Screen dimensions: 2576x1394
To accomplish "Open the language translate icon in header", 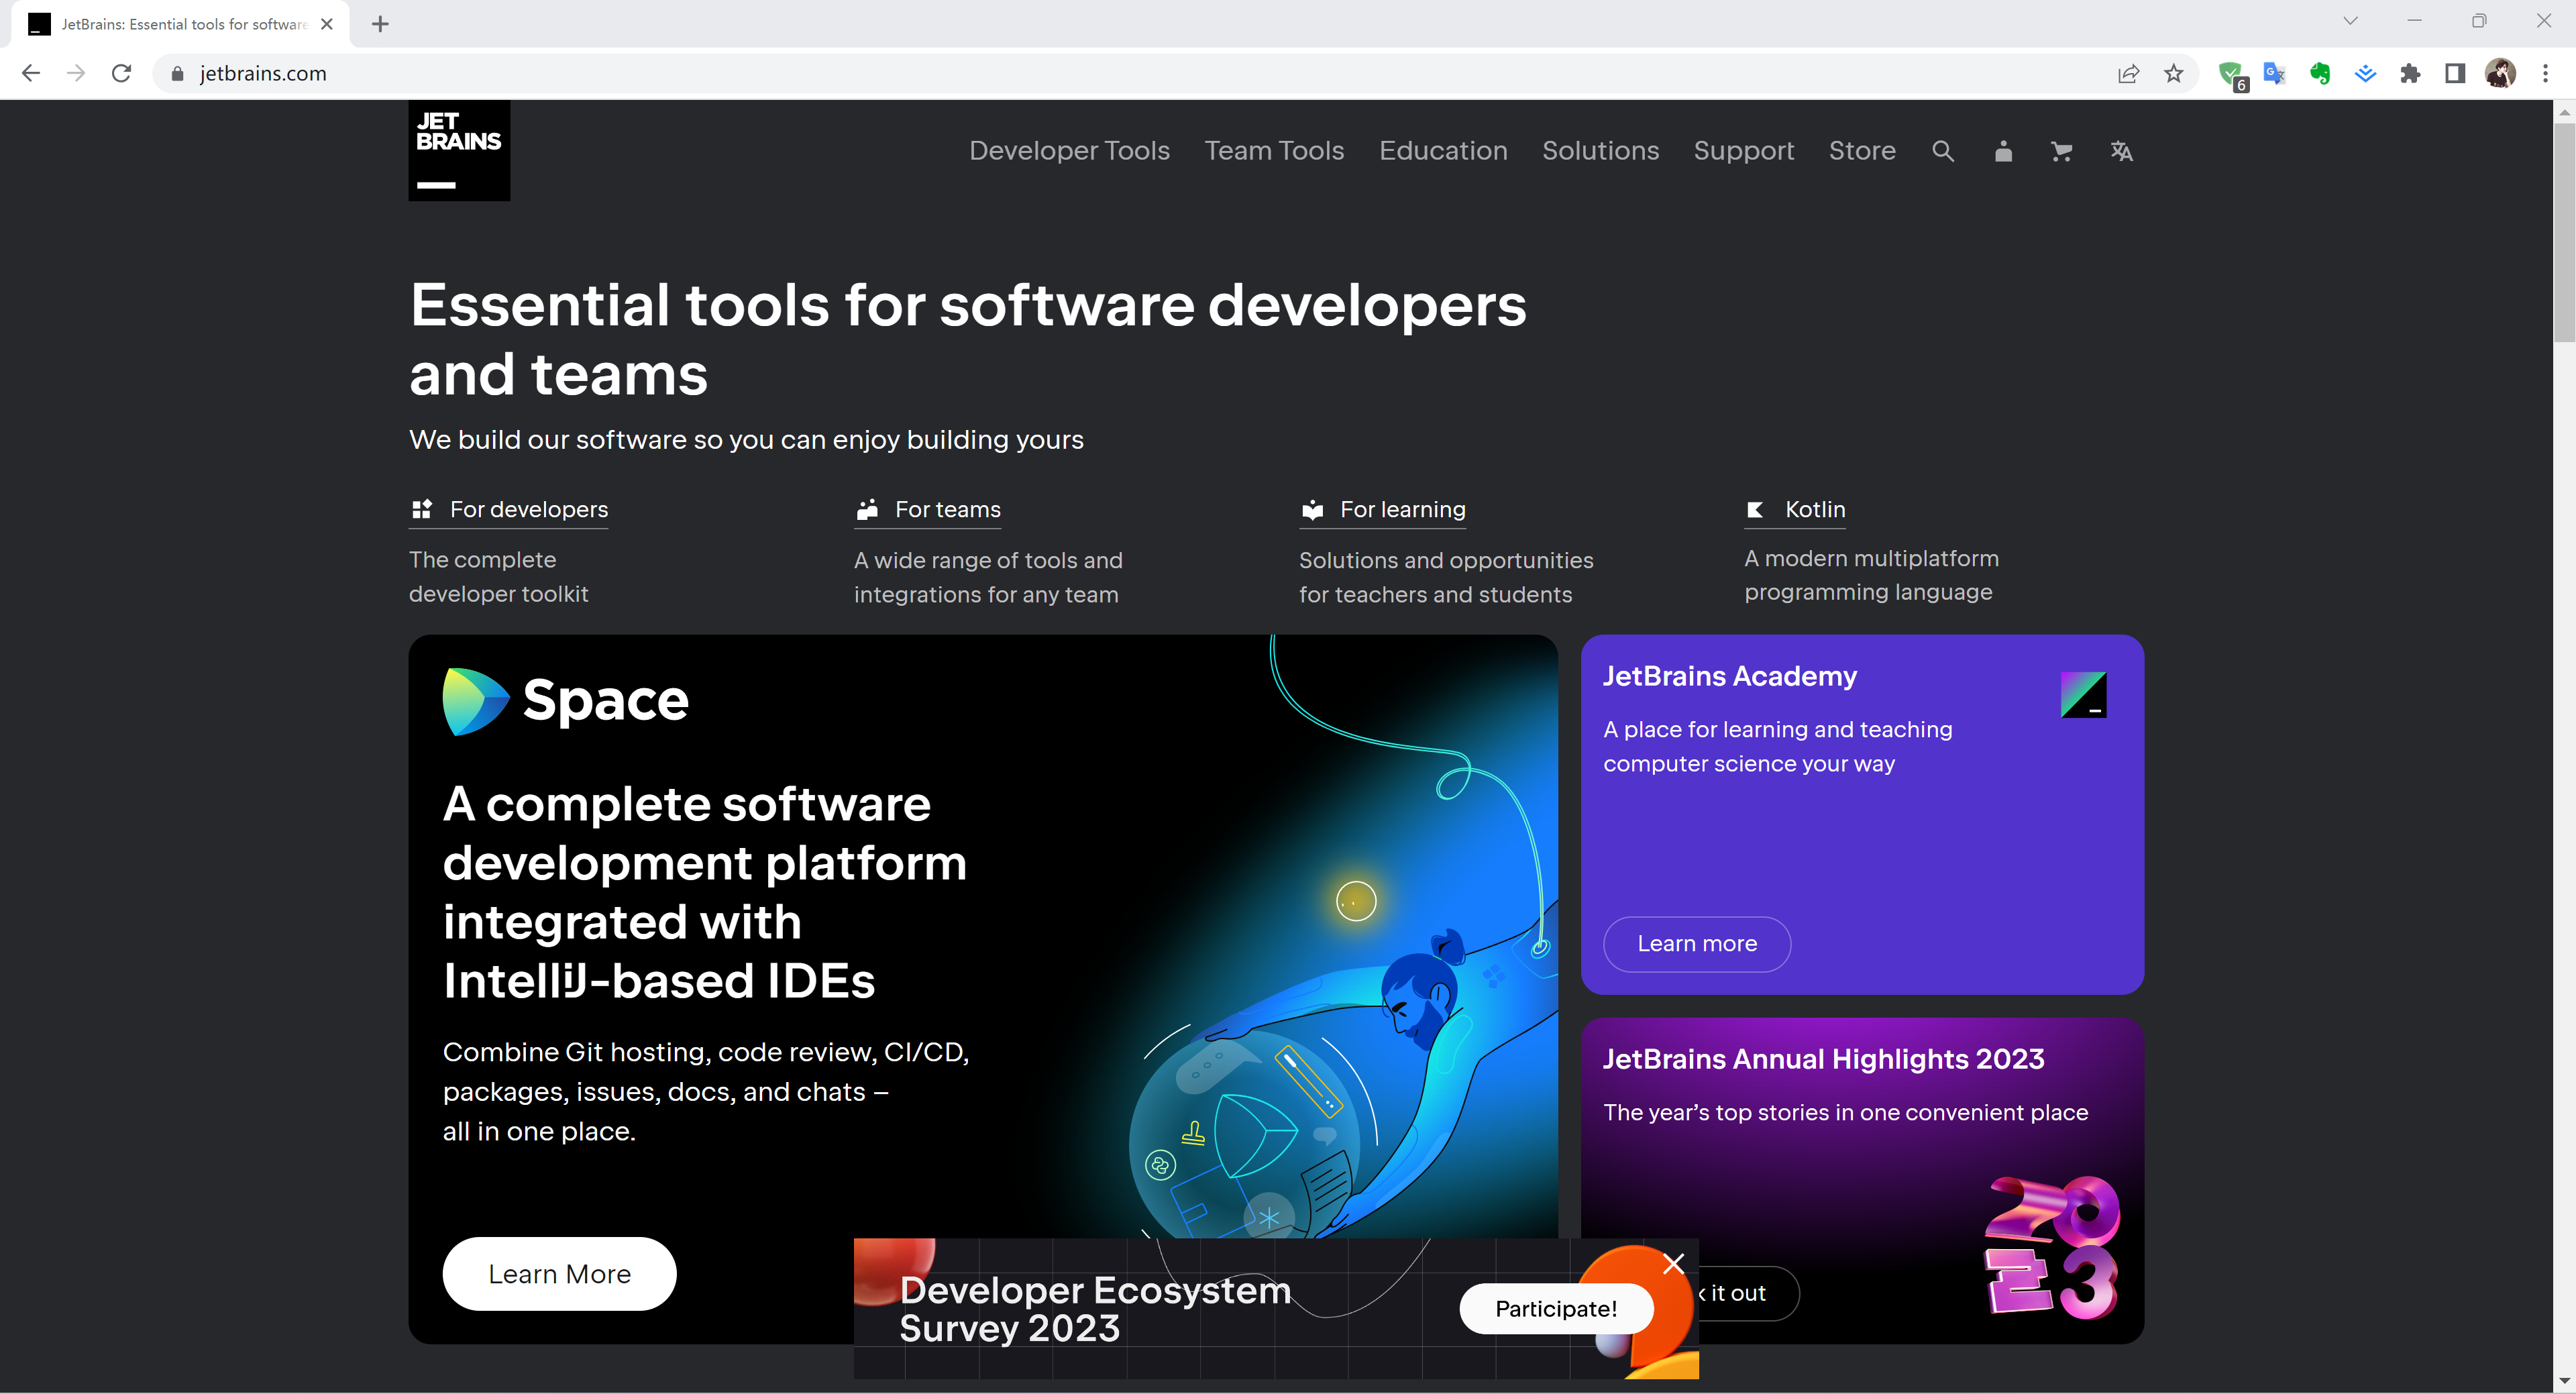I will (x=2121, y=151).
